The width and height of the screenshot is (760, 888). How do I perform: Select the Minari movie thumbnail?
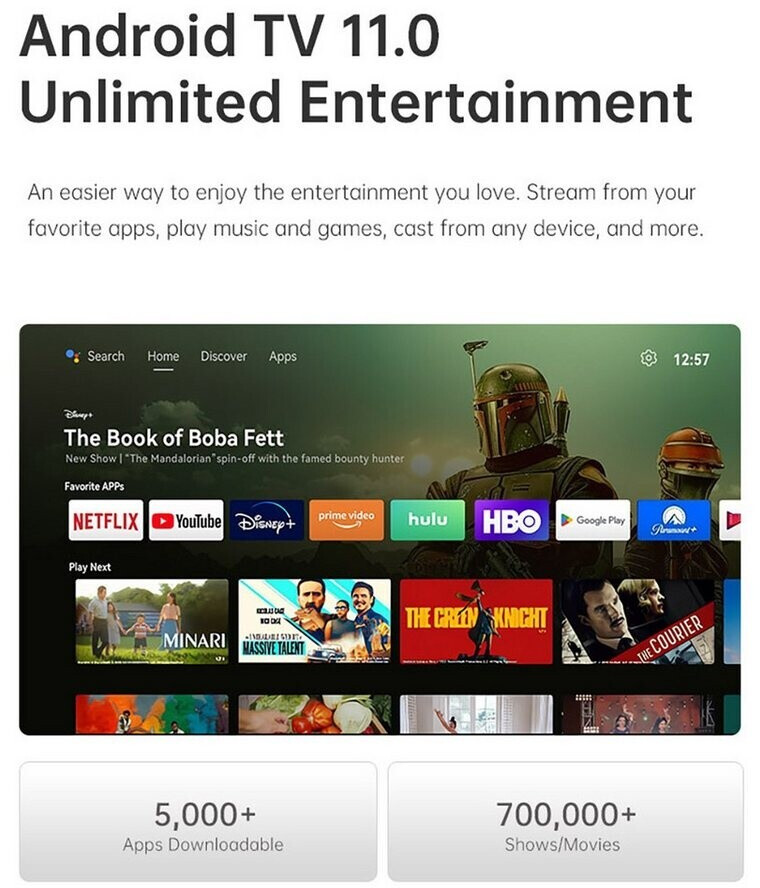pyautogui.click(x=152, y=621)
